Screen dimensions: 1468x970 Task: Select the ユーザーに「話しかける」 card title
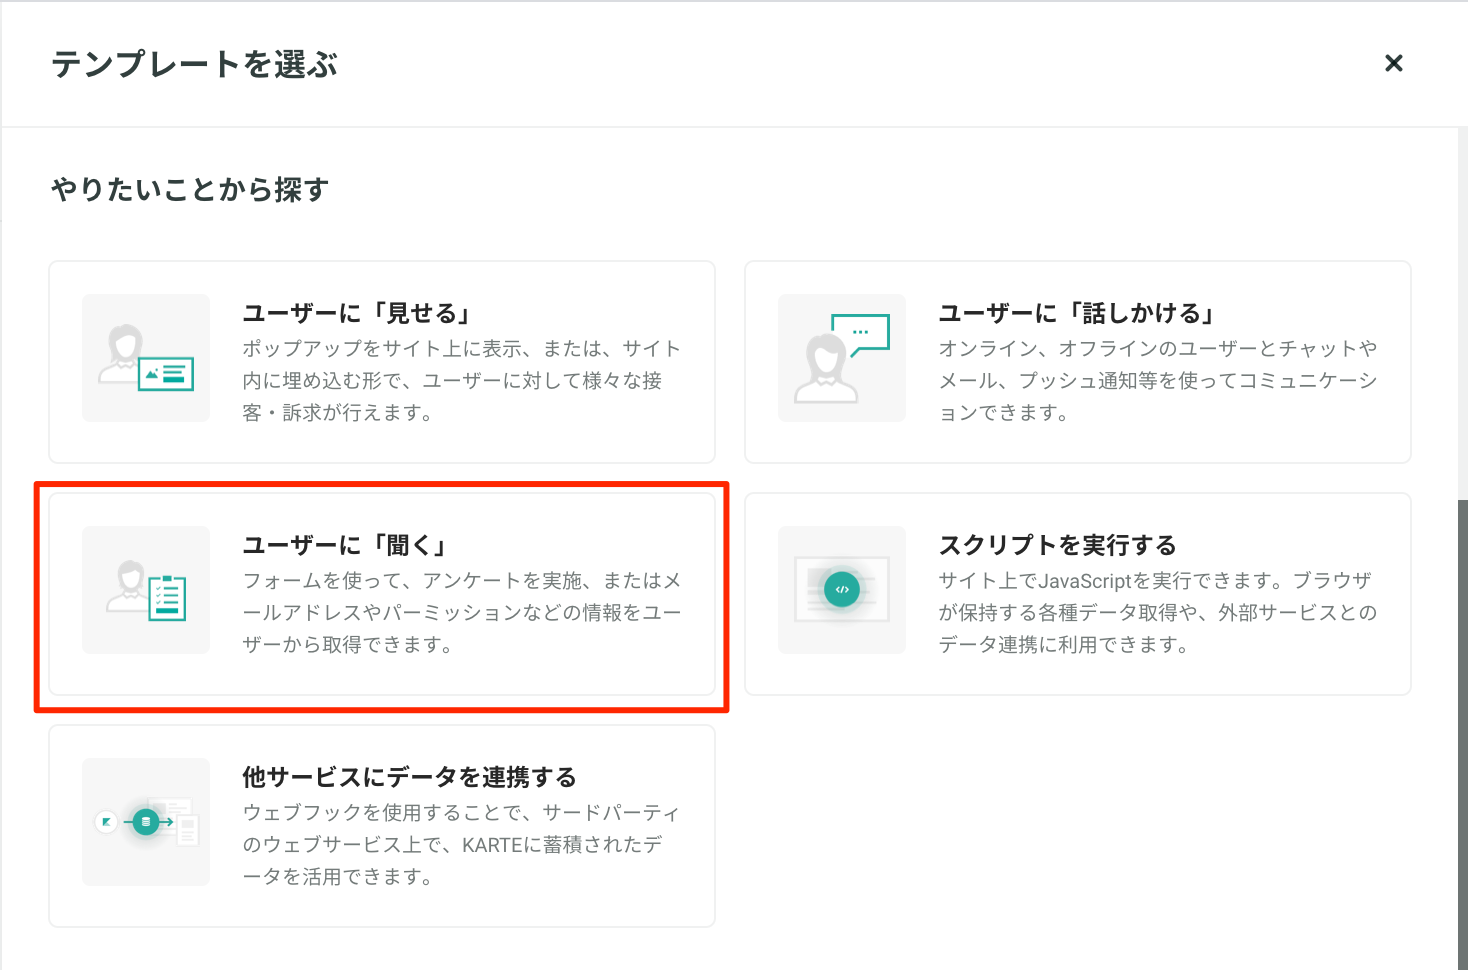pos(1077,313)
